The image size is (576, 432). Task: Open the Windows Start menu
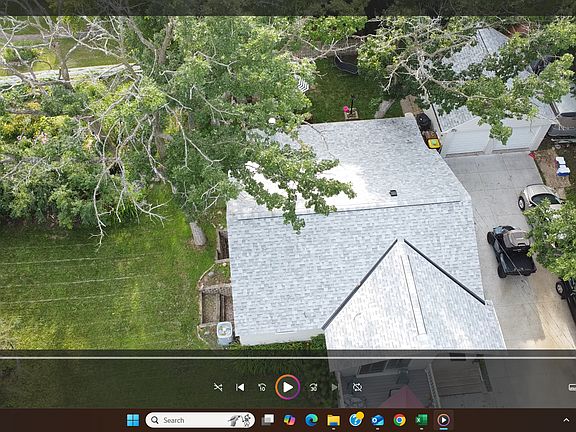[133, 420]
